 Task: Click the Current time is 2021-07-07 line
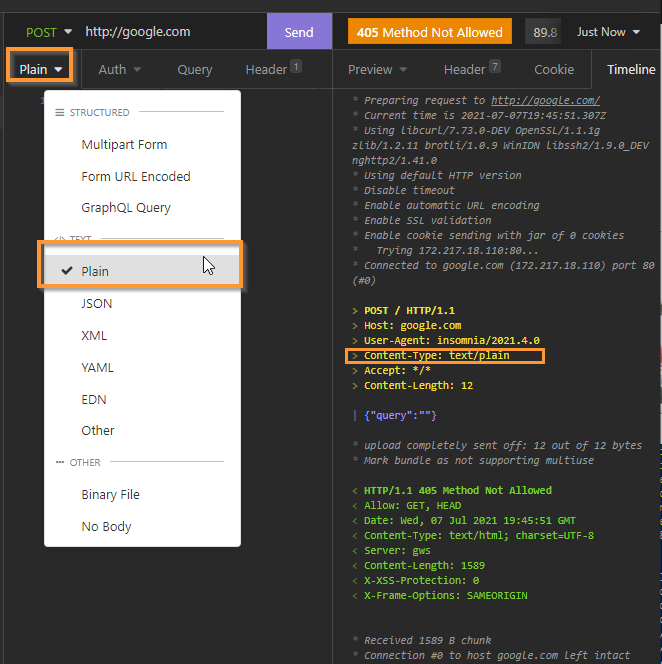[485, 115]
